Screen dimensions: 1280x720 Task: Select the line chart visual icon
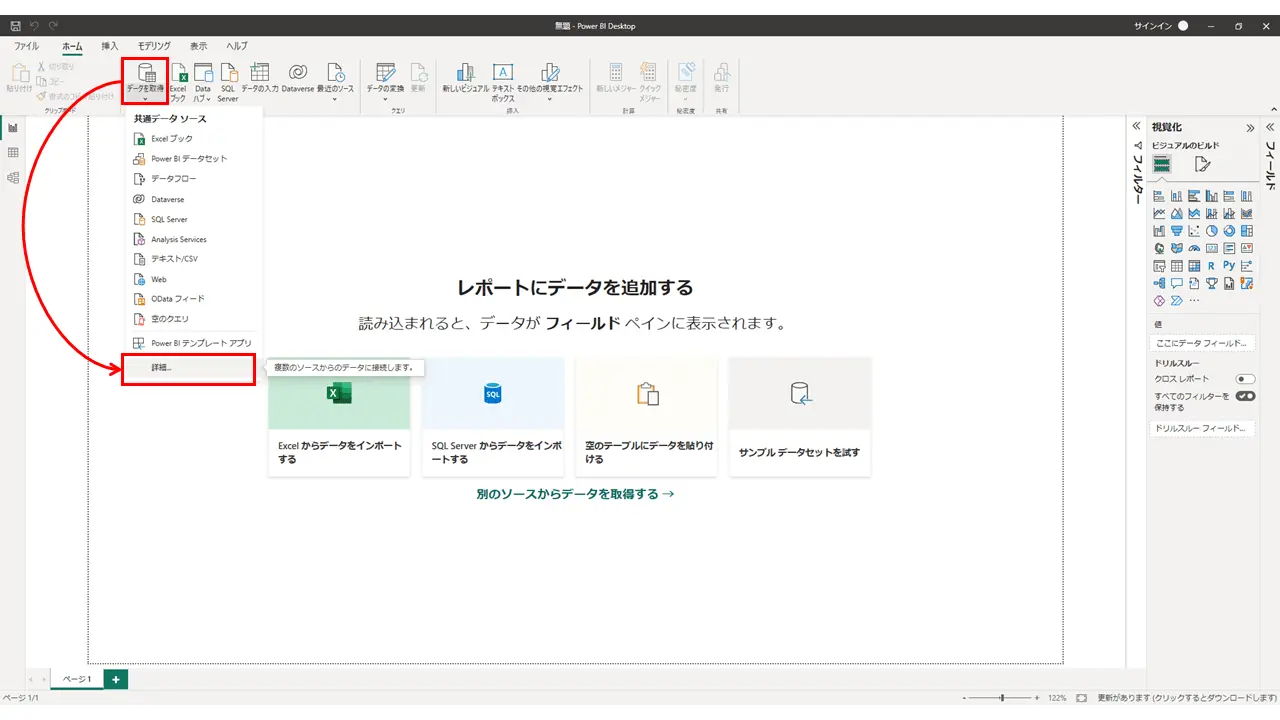pos(1159,213)
